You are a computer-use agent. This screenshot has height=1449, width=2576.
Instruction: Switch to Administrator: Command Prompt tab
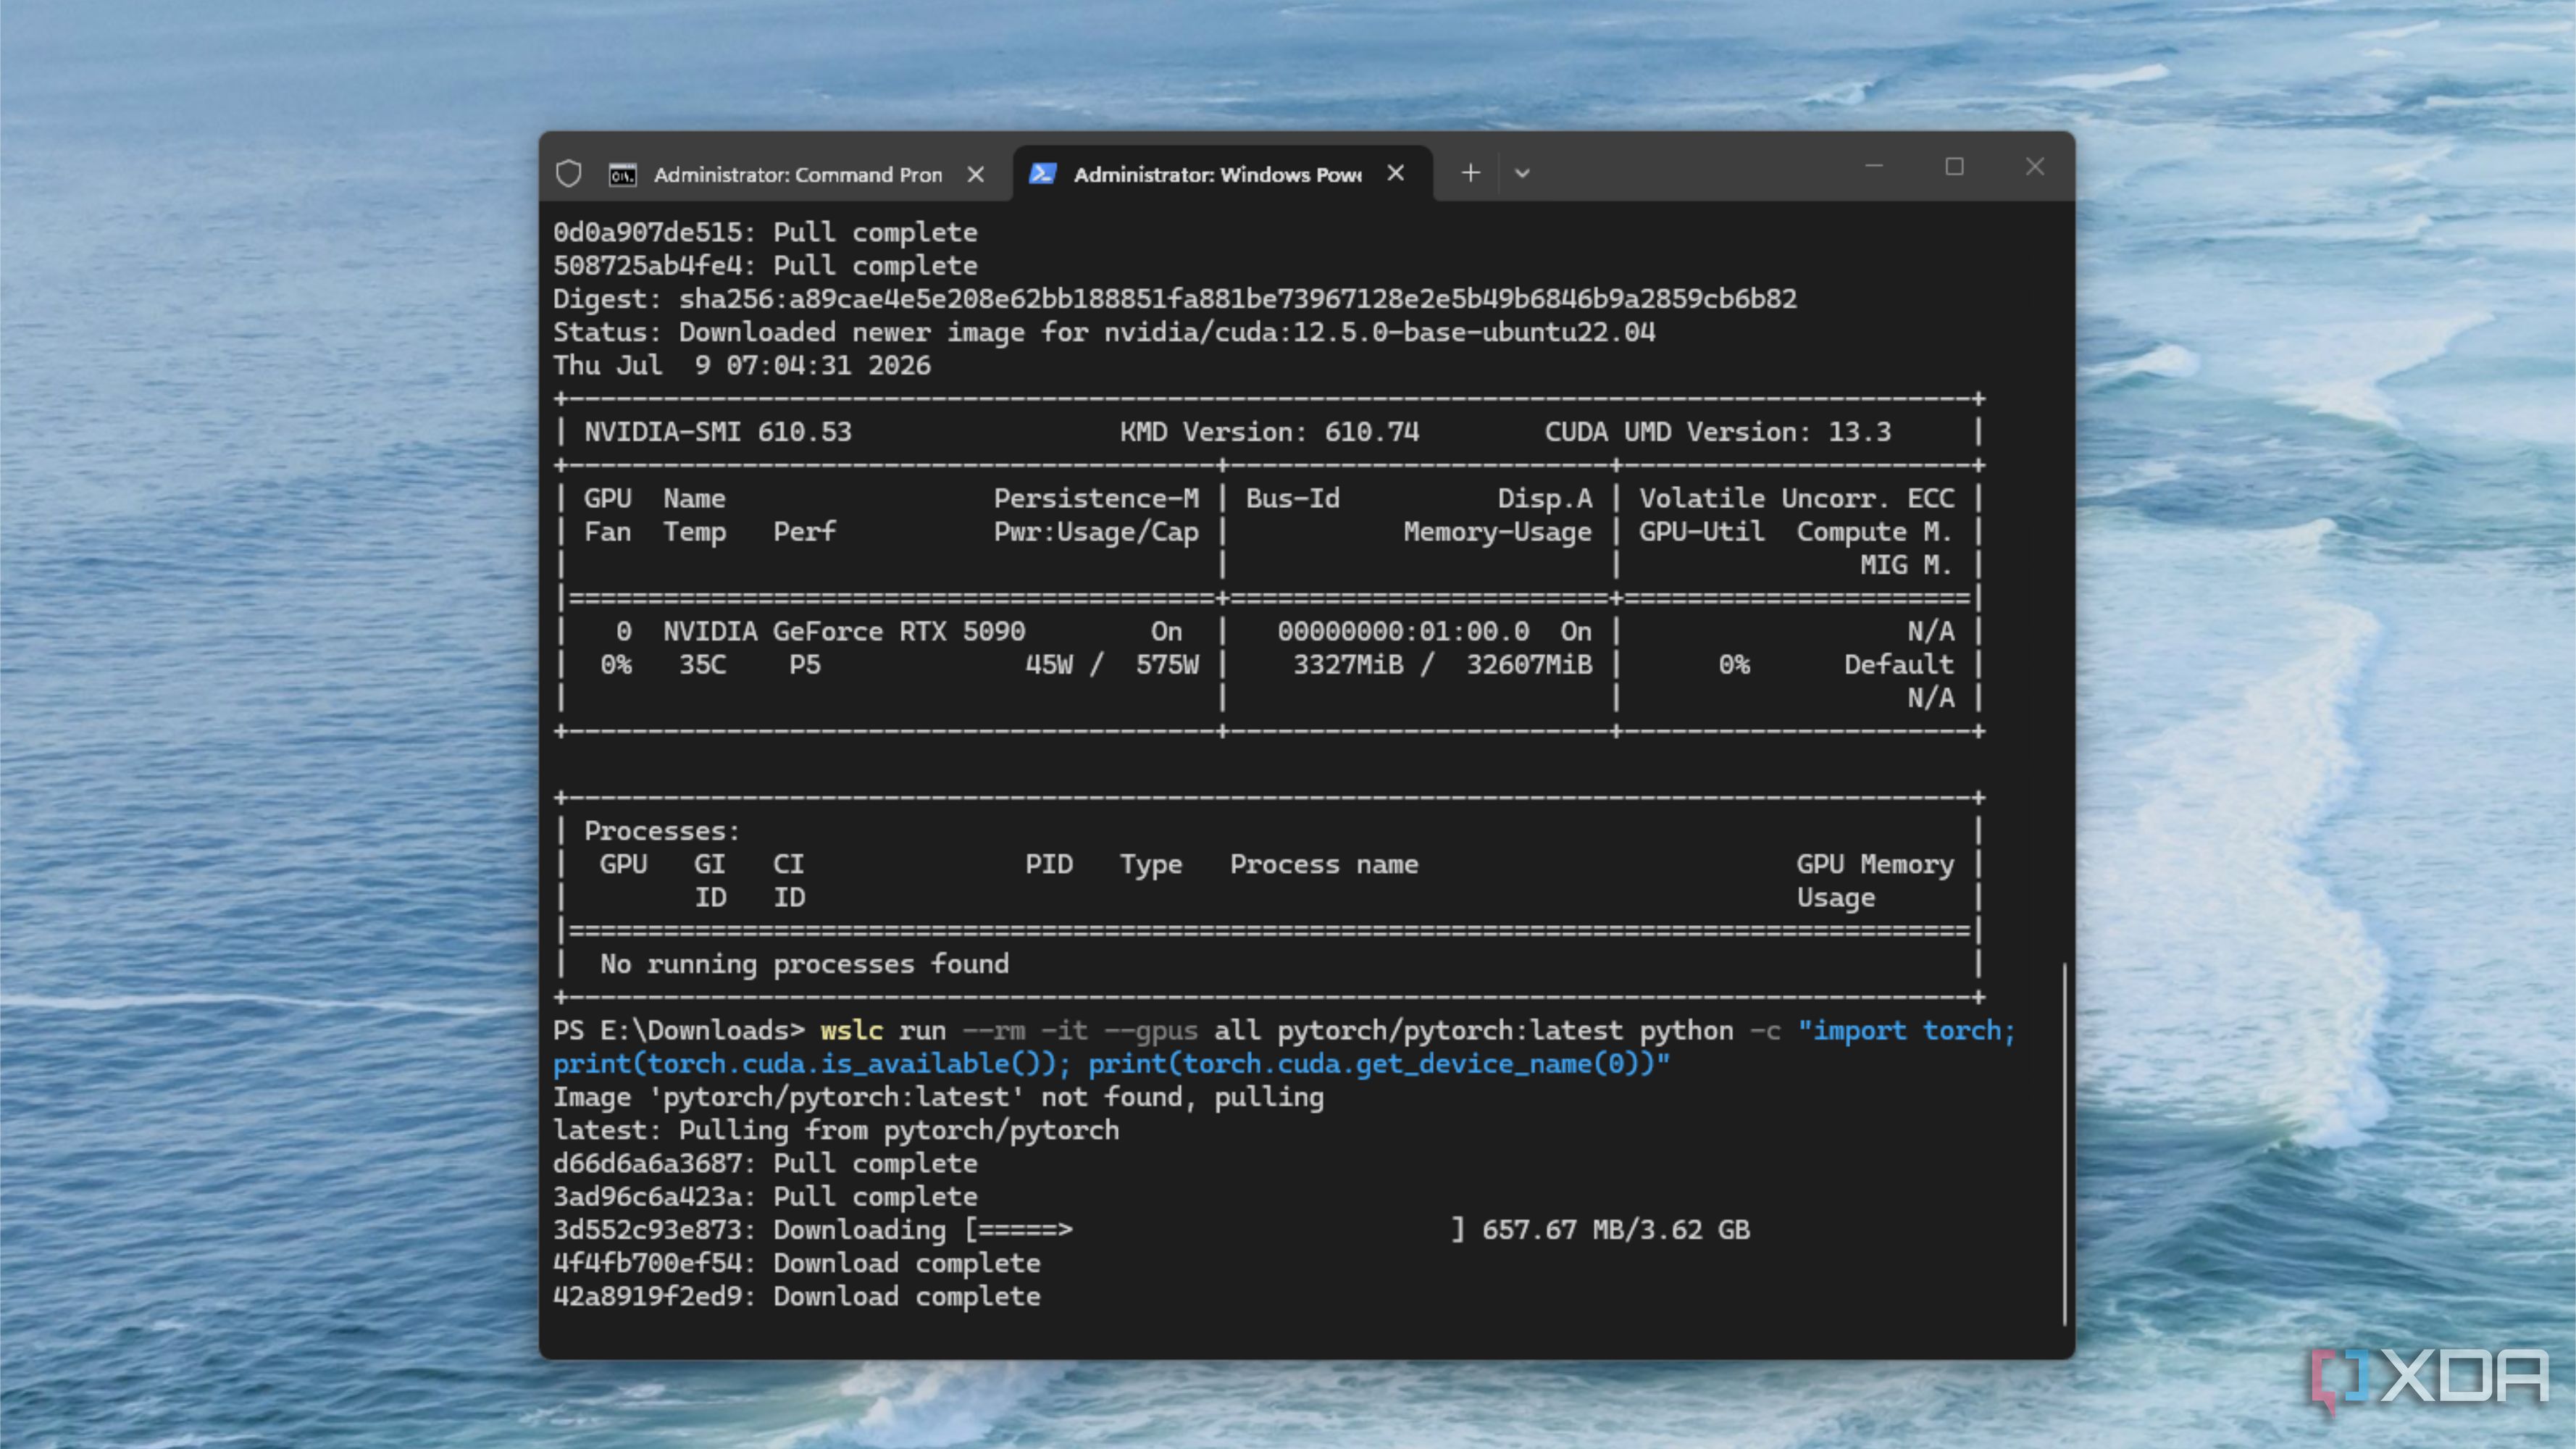tap(797, 175)
